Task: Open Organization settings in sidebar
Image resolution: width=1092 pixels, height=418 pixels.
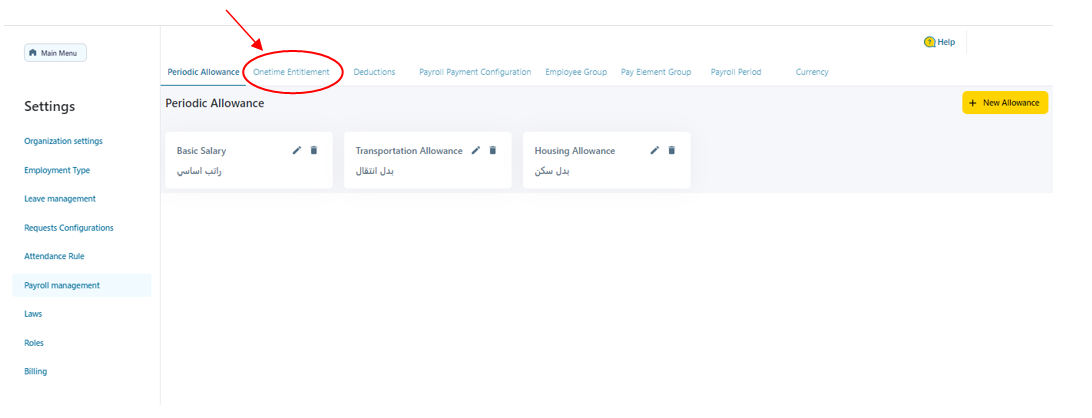Action: pos(63,141)
